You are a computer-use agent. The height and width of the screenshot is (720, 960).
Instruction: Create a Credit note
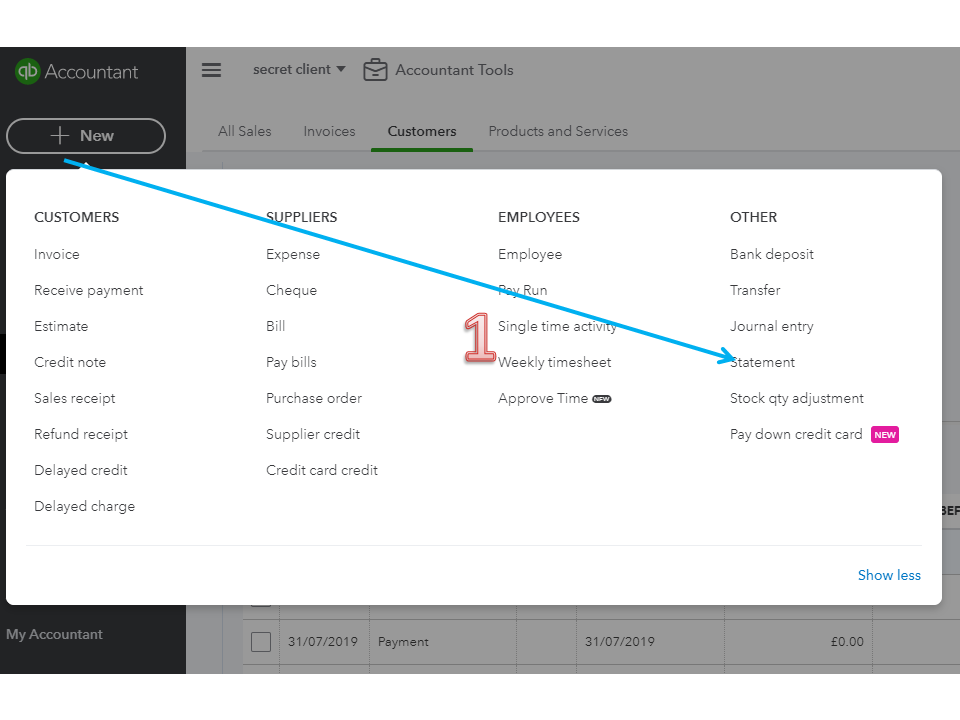[x=70, y=362]
